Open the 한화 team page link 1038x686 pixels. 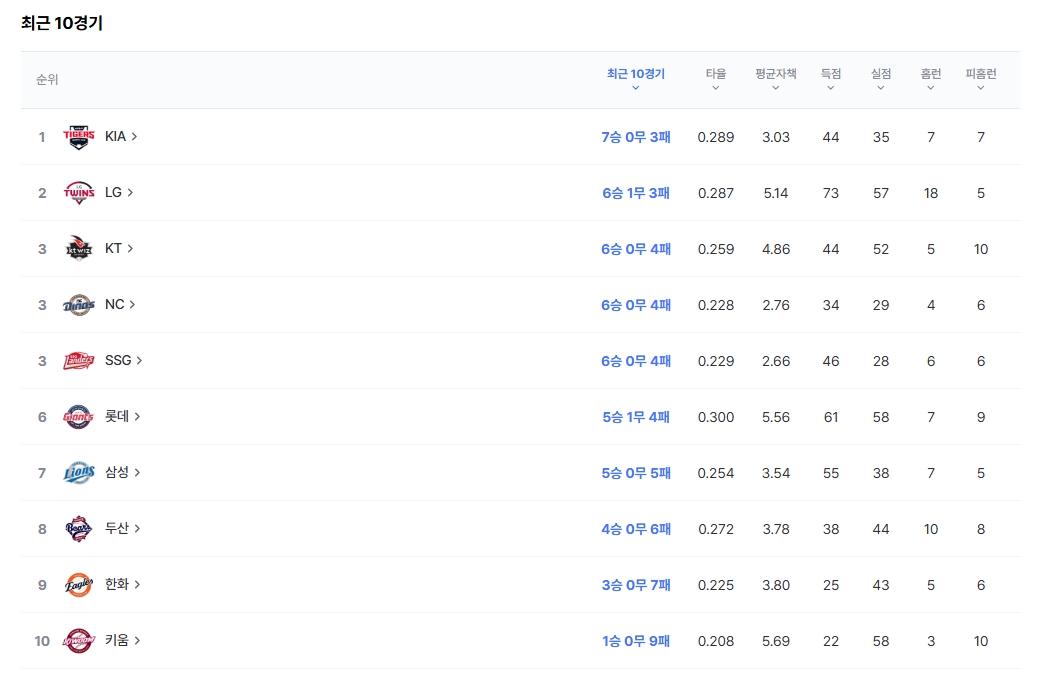[122, 584]
